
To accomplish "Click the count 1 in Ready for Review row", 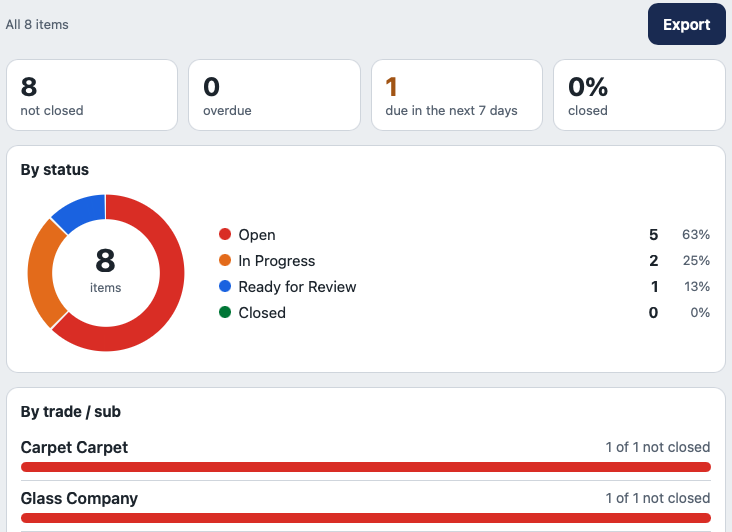I will (655, 287).
